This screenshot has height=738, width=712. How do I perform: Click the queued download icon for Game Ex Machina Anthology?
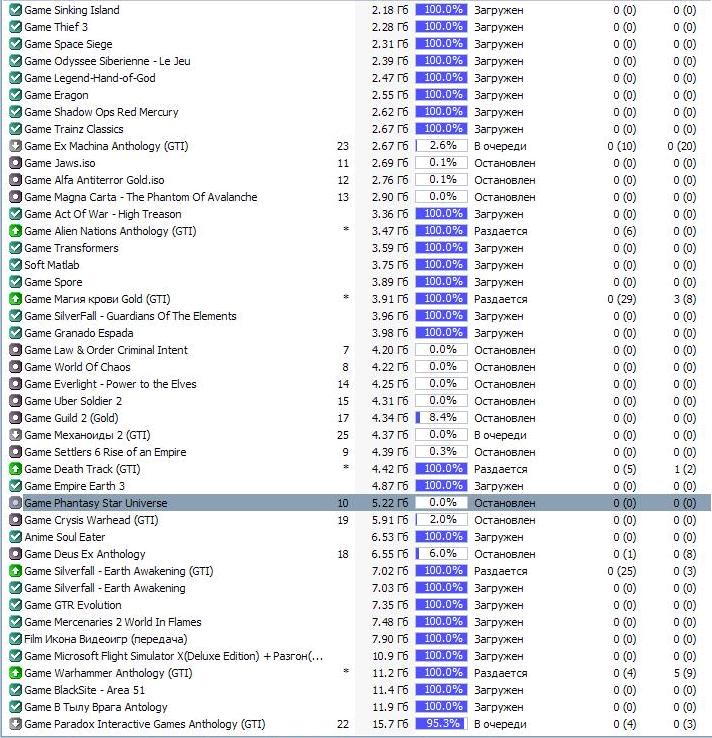point(16,146)
